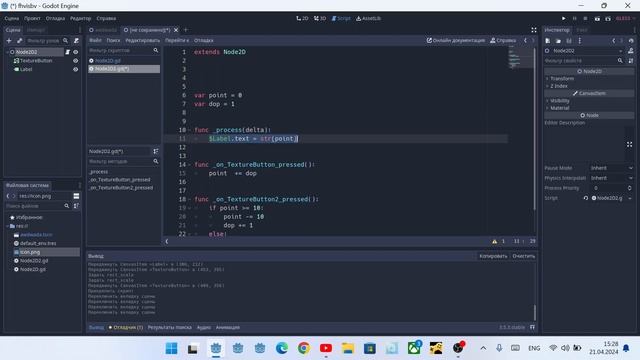Toggle distraction-free fullscreen script view
The image size is (640, 360).
point(534,30)
